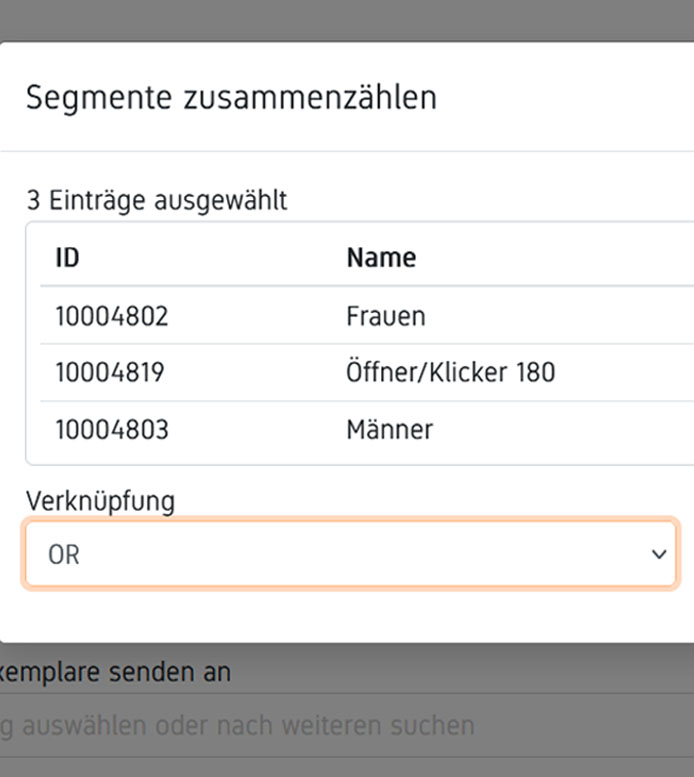Select the Öffner/Klicker 180 segment name
This screenshot has width=694, height=777.
(450, 373)
